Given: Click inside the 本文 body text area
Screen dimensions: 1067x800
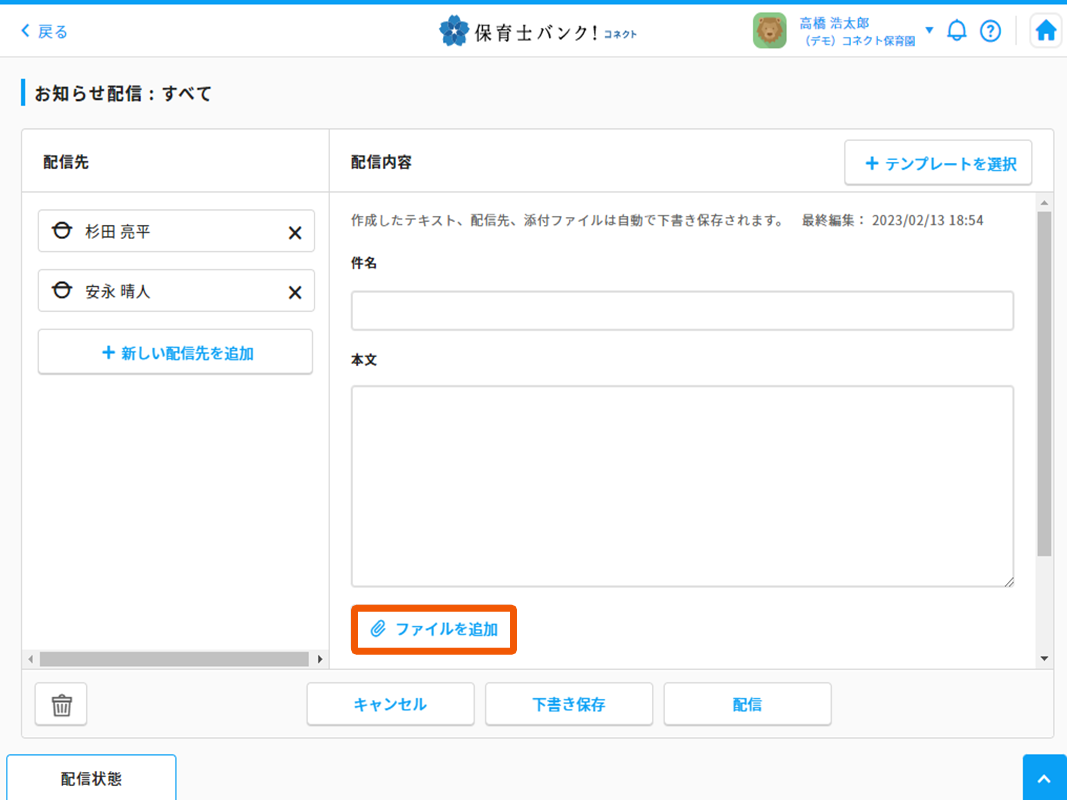Looking at the screenshot, I should 682,486.
